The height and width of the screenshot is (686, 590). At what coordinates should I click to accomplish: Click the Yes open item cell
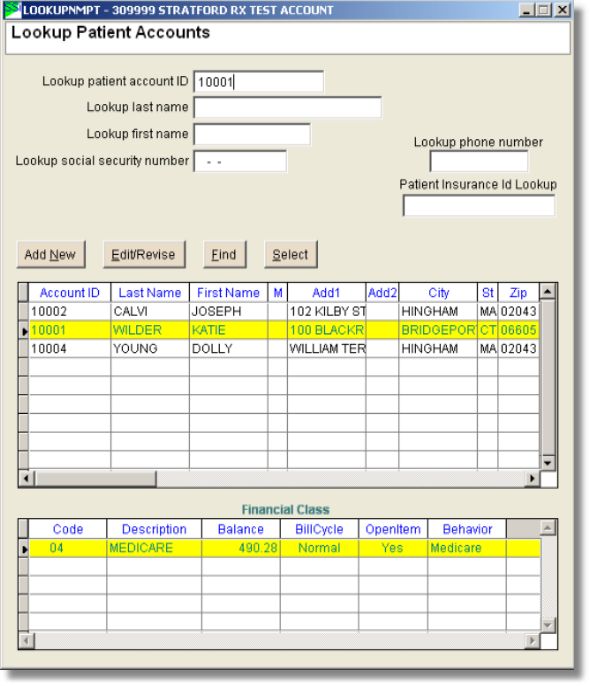[393, 548]
